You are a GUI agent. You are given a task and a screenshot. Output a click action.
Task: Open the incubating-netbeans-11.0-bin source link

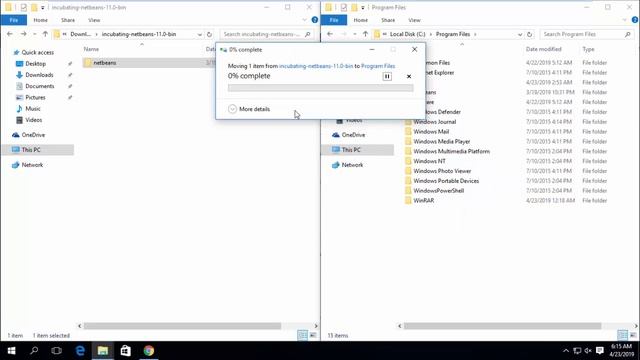(316, 66)
